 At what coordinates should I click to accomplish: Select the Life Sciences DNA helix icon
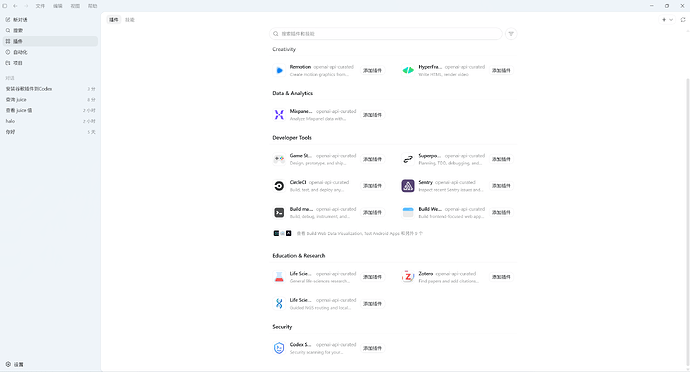coord(279,304)
